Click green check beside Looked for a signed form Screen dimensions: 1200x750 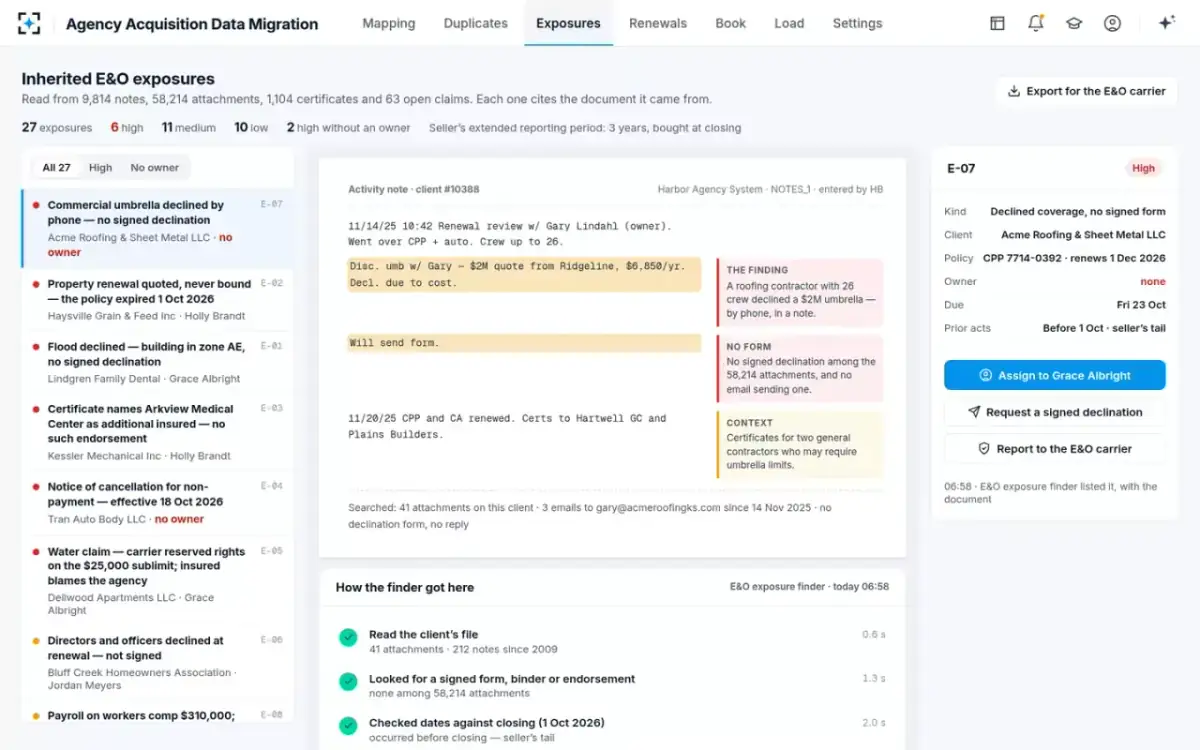(x=348, y=681)
